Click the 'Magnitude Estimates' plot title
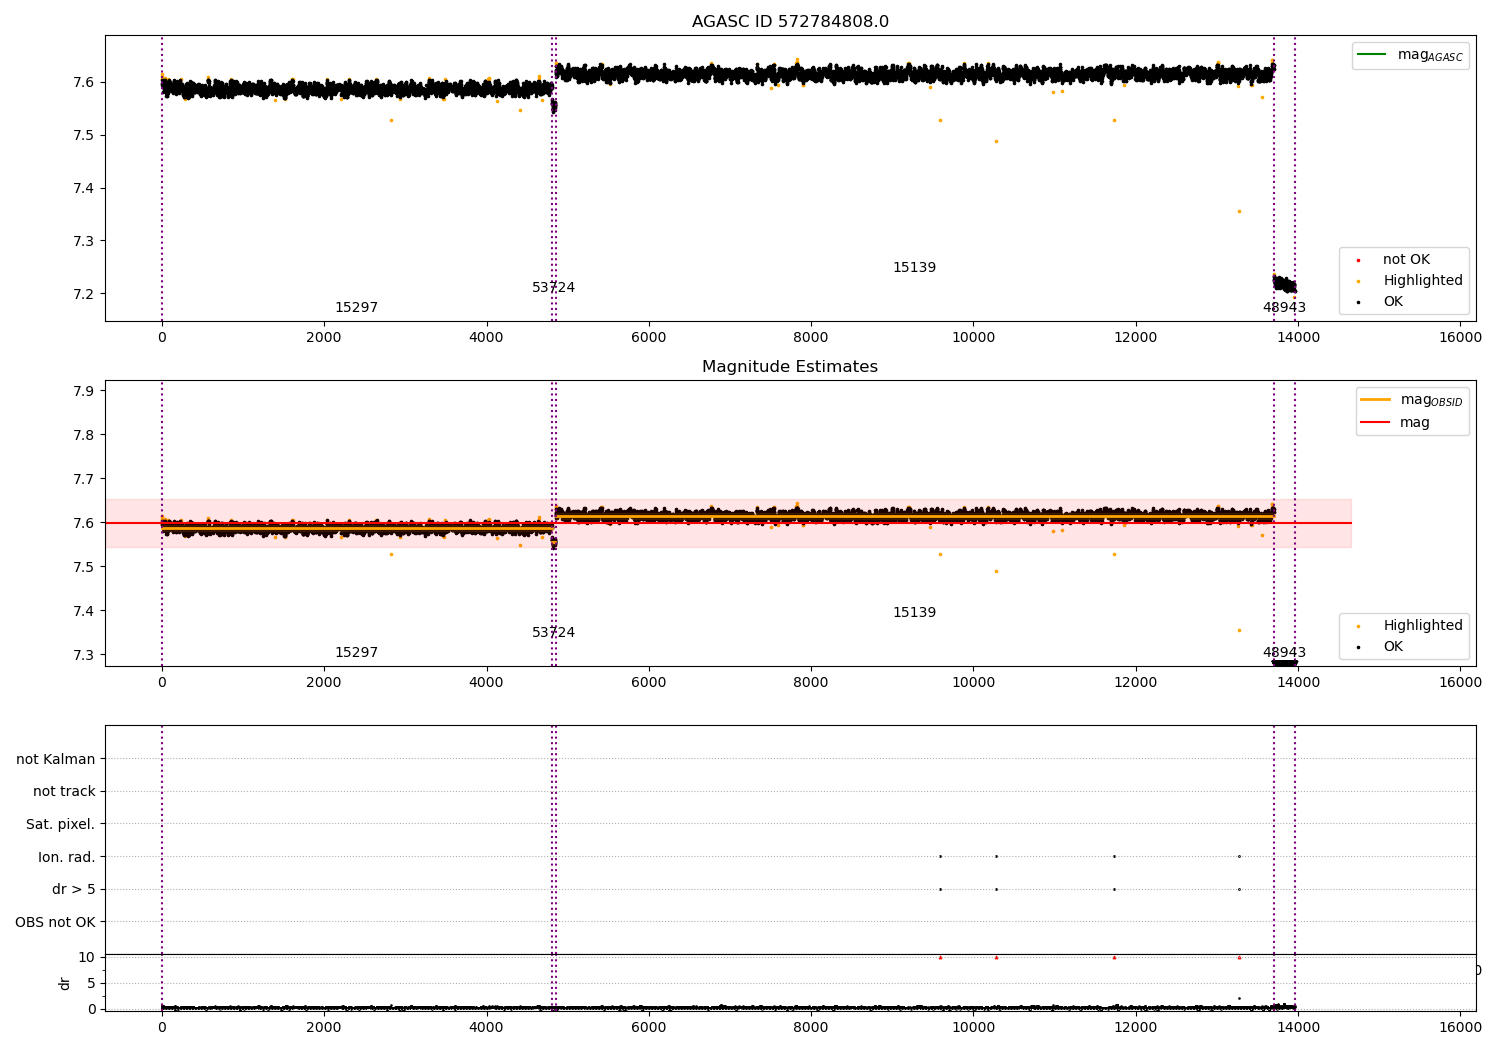 790,367
